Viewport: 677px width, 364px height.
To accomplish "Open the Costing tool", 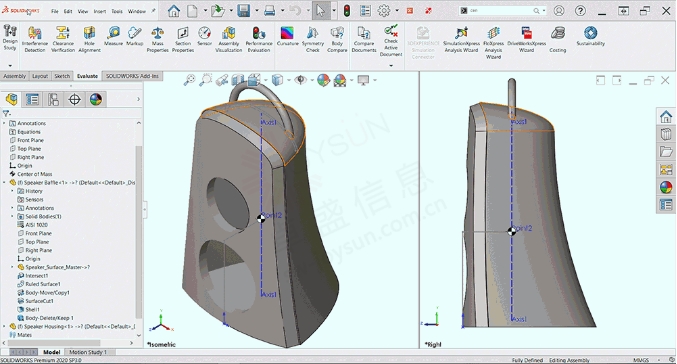I will coord(558,39).
